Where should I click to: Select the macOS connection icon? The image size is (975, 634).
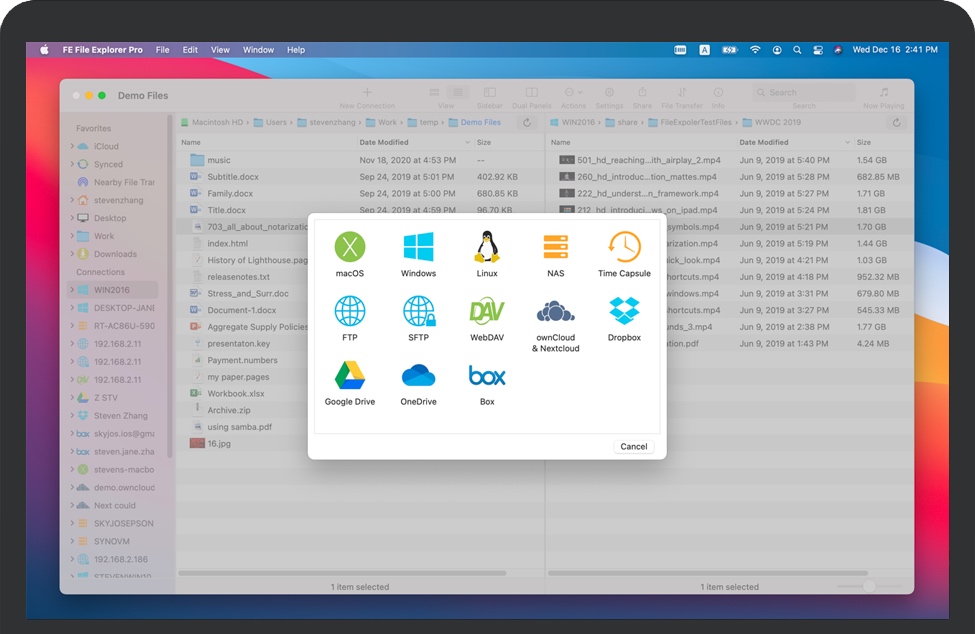(x=349, y=247)
